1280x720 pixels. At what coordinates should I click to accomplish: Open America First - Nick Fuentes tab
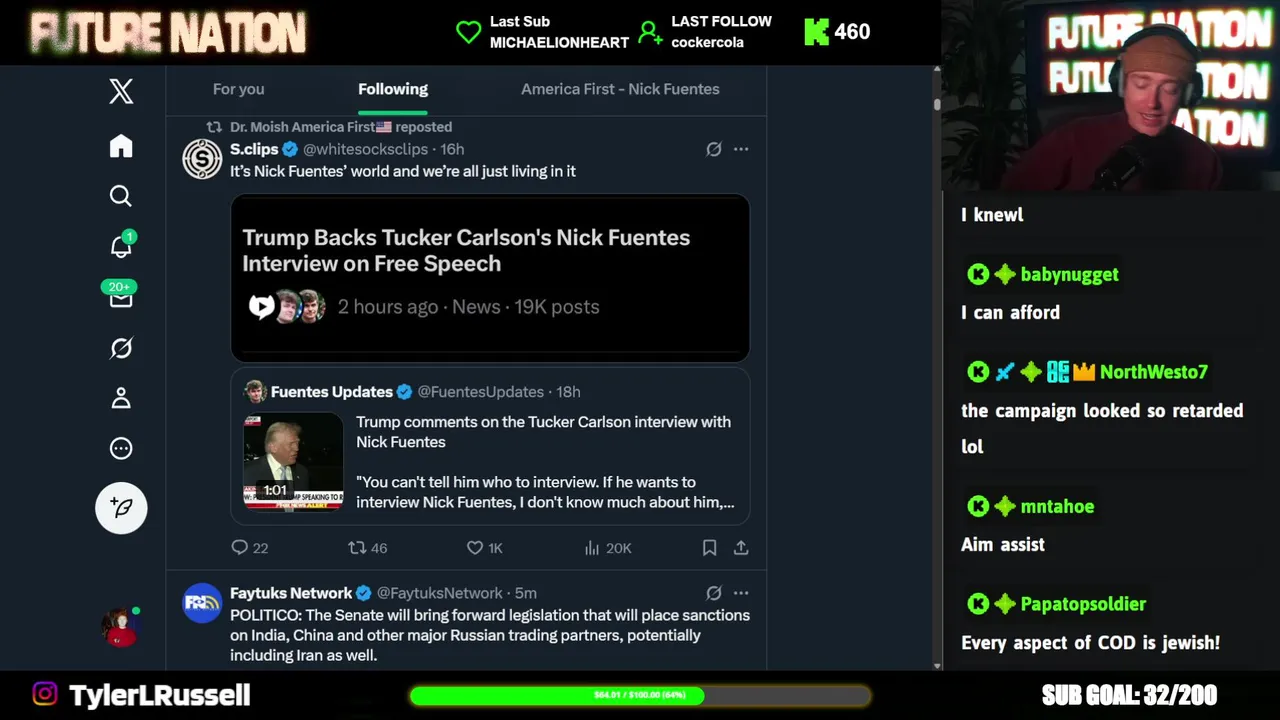[620, 89]
